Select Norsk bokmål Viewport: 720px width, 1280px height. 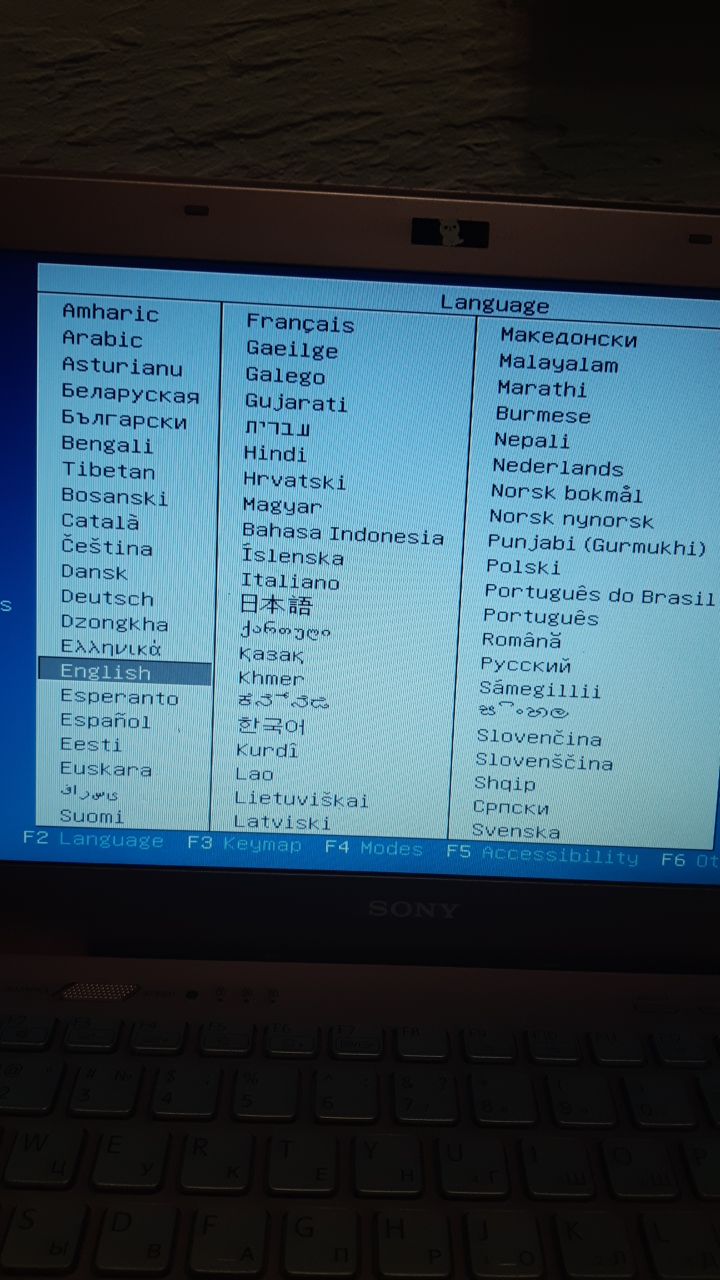(x=566, y=493)
